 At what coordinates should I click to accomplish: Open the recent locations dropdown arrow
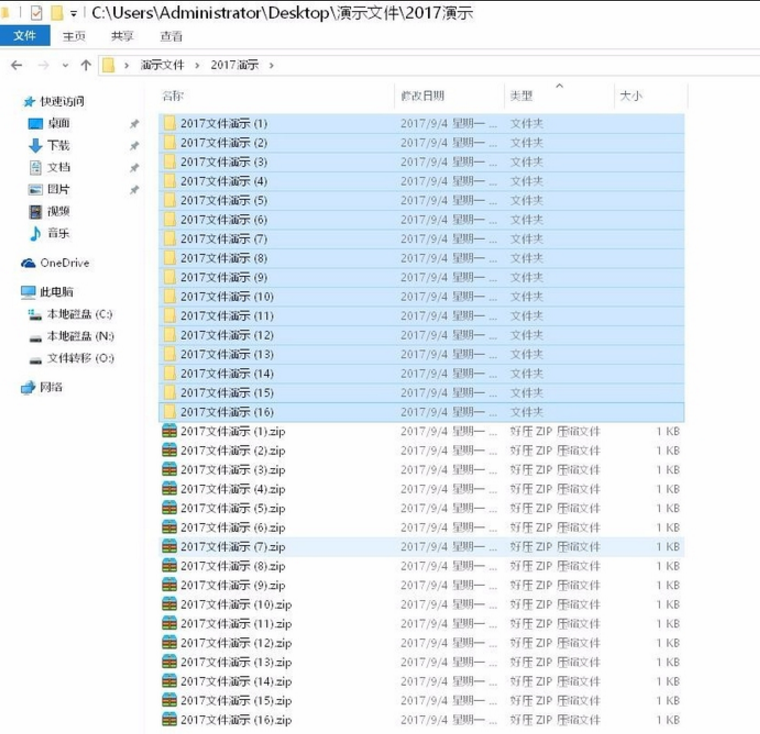(x=65, y=65)
